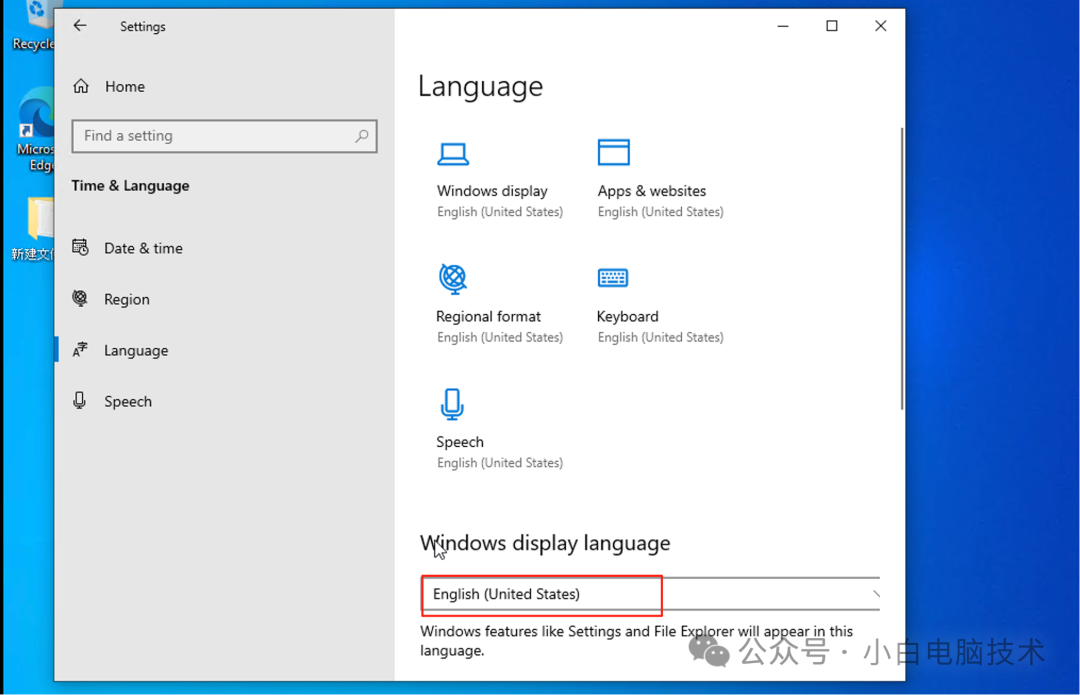Open the Windows display language tile
The width and height of the screenshot is (1080, 695).
(492, 191)
